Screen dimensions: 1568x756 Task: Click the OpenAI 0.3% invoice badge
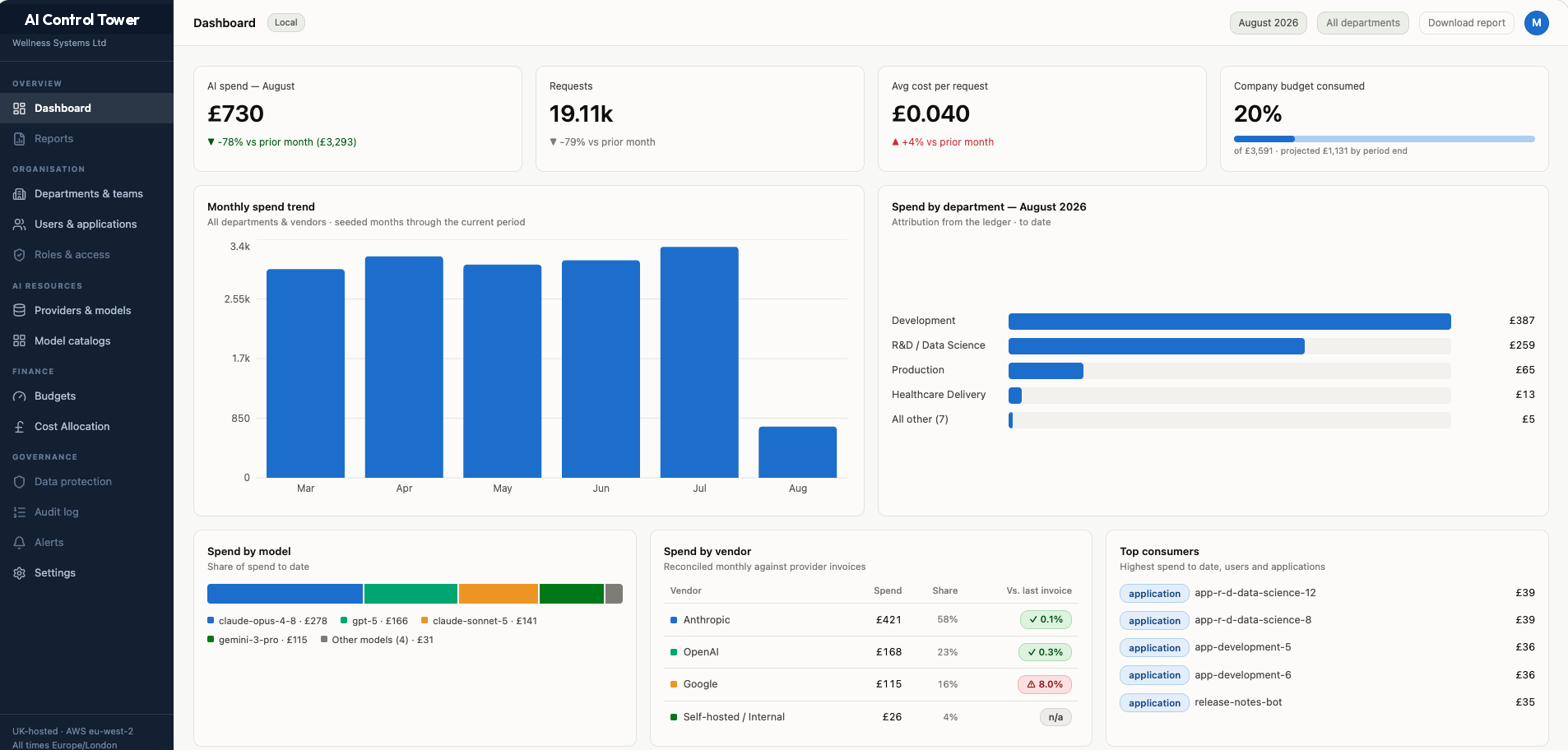tap(1045, 652)
